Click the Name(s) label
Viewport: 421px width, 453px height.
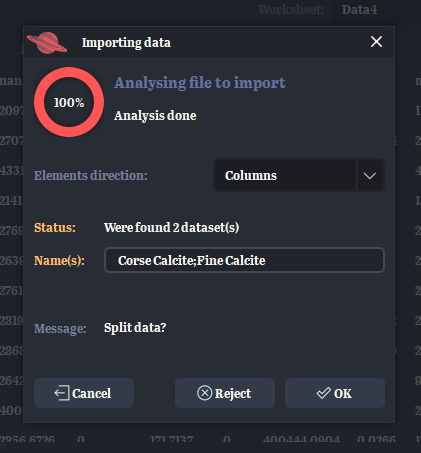[x=59, y=260]
